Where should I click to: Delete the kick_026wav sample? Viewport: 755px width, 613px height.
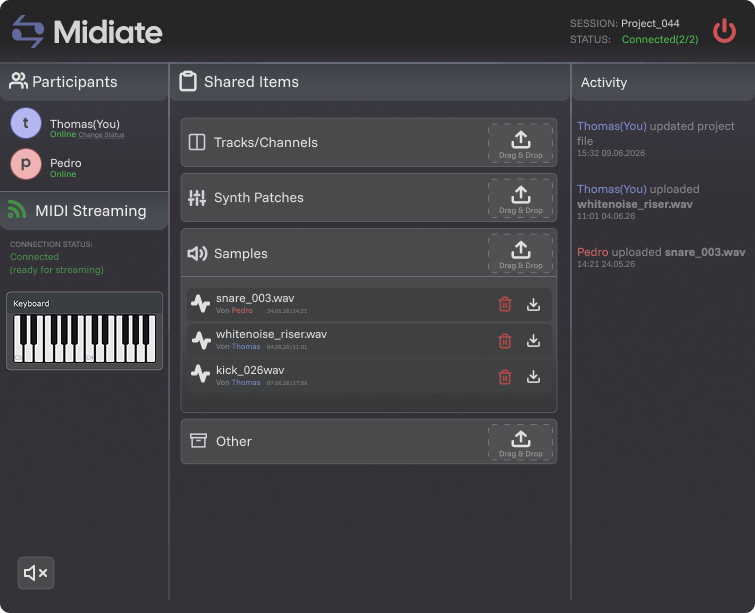pyautogui.click(x=505, y=377)
